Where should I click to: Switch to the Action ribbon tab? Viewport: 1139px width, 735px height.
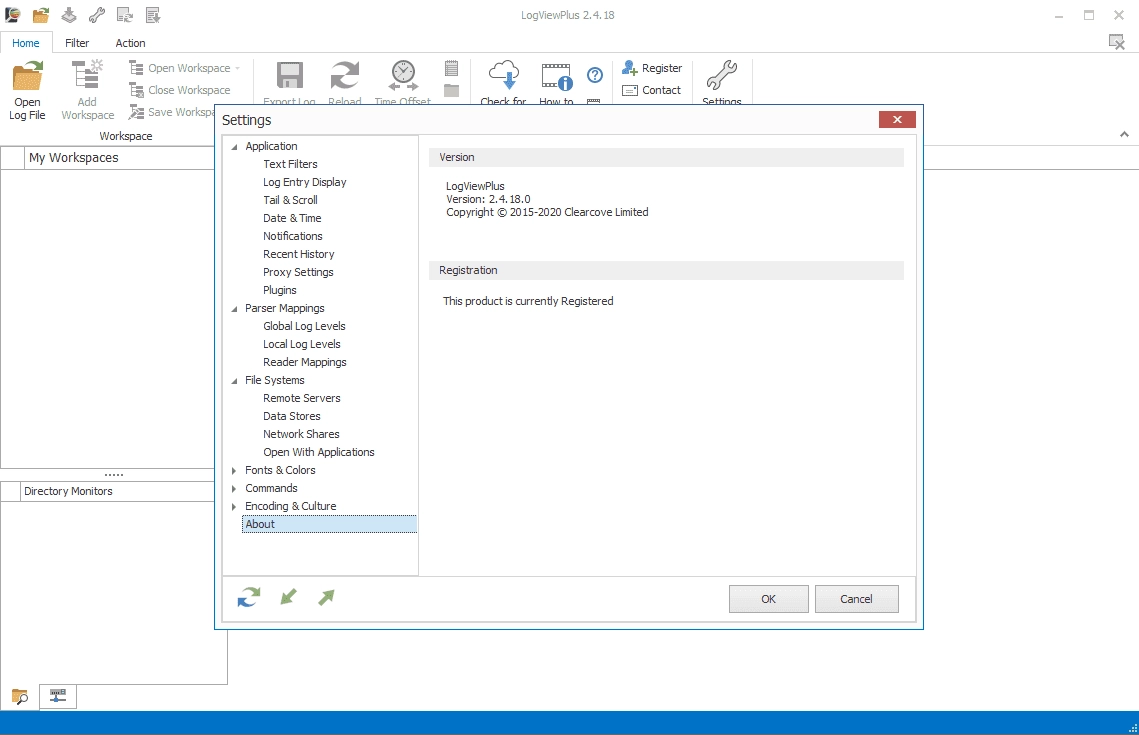[x=130, y=43]
